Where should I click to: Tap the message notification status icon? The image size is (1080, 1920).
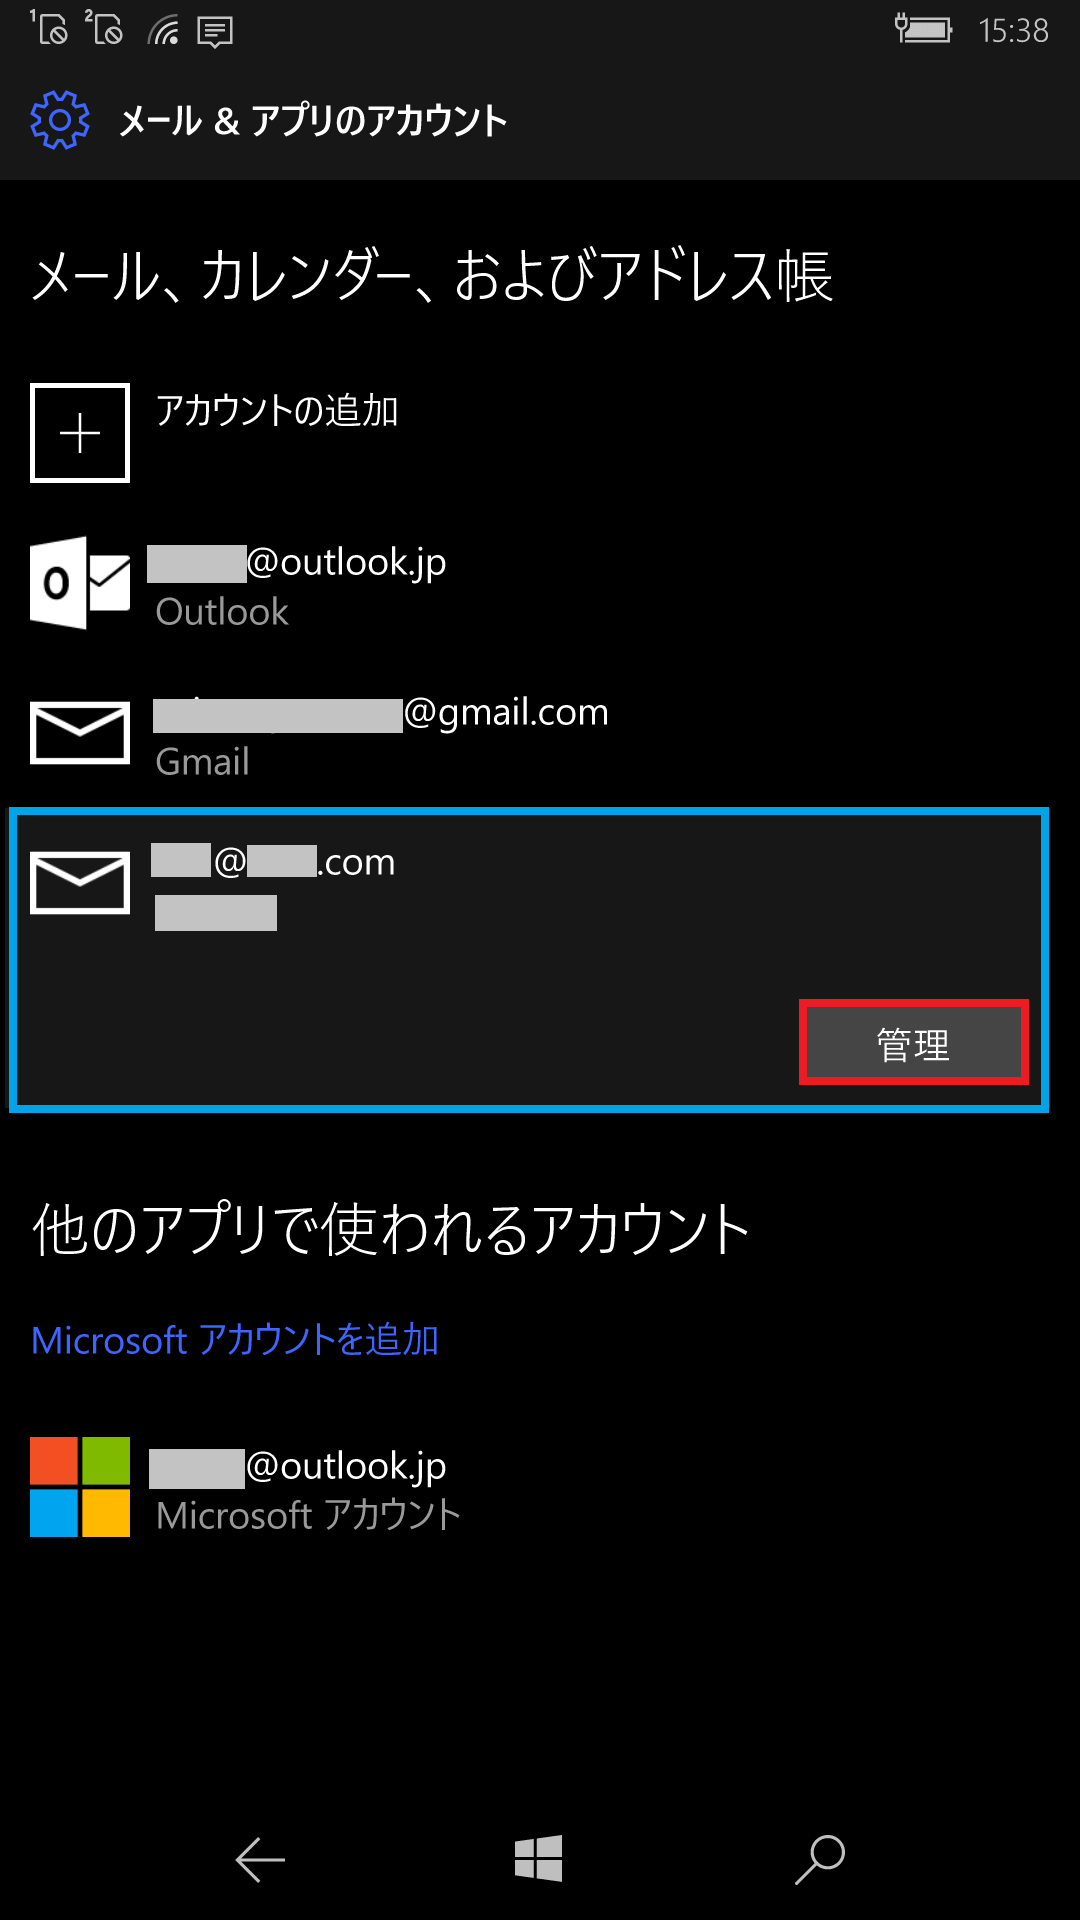coord(215,32)
